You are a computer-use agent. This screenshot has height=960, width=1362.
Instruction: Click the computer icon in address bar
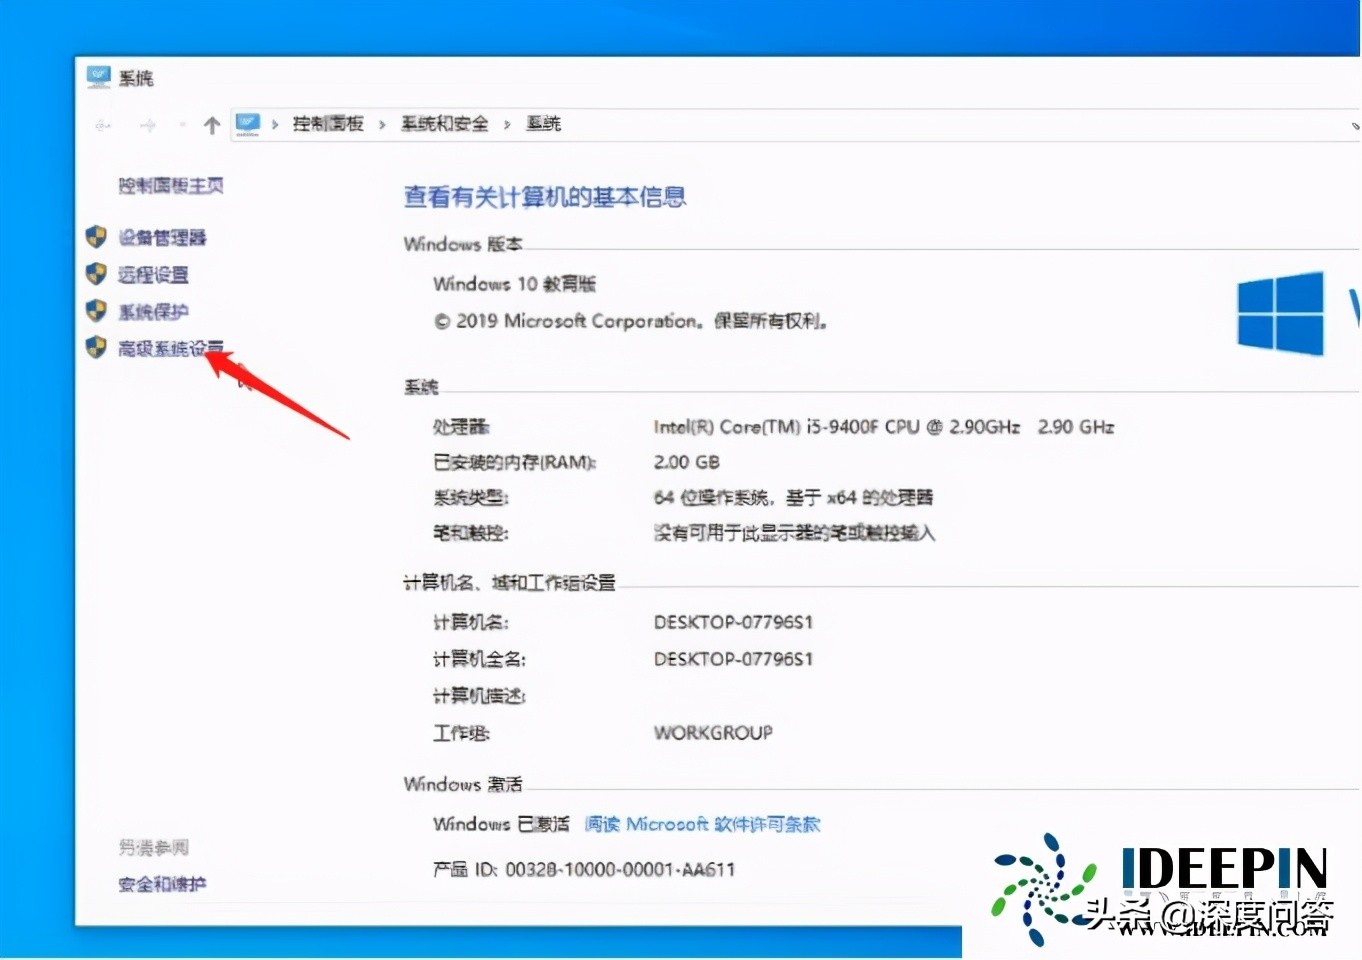pos(247,124)
